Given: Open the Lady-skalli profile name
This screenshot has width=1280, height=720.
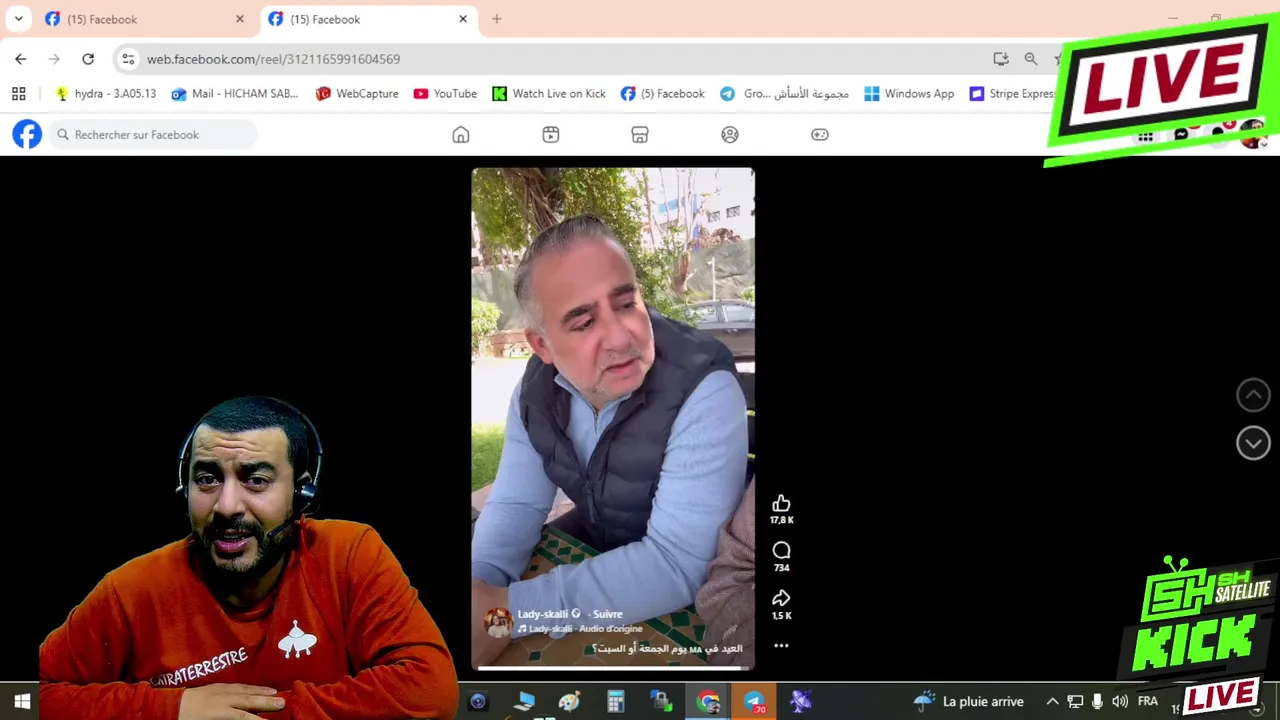Looking at the screenshot, I should tap(542, 614).
